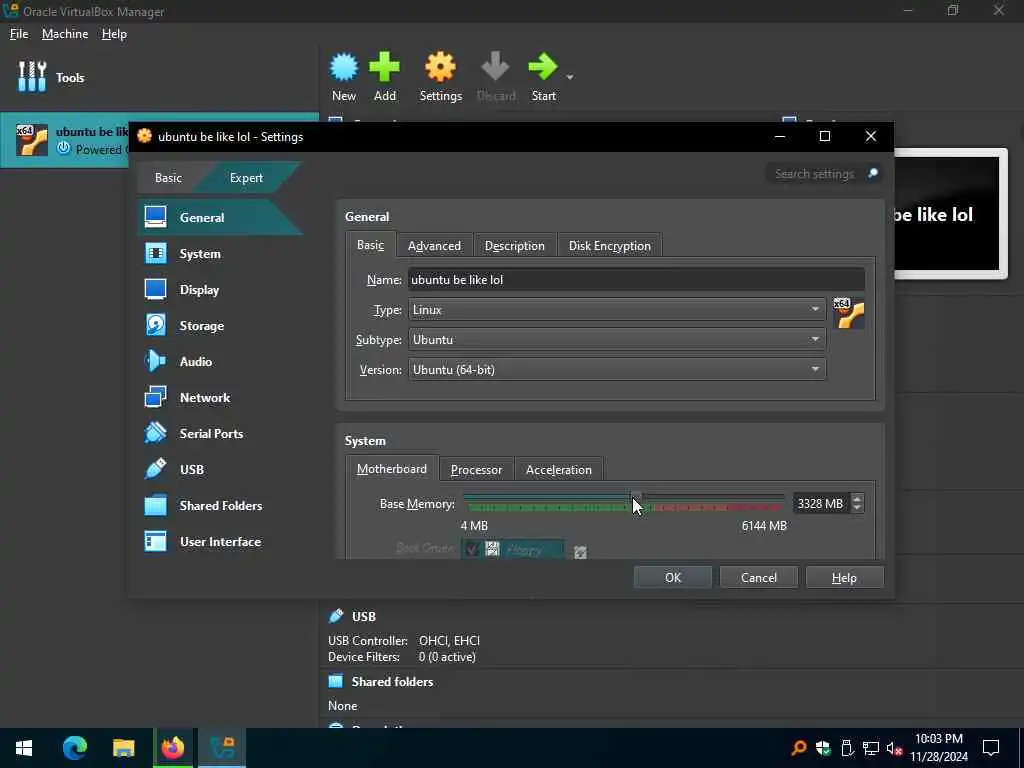Click Cancel in the settings dialog
The height and width of the screenshot is (768, 1024).
pos(758,577)
